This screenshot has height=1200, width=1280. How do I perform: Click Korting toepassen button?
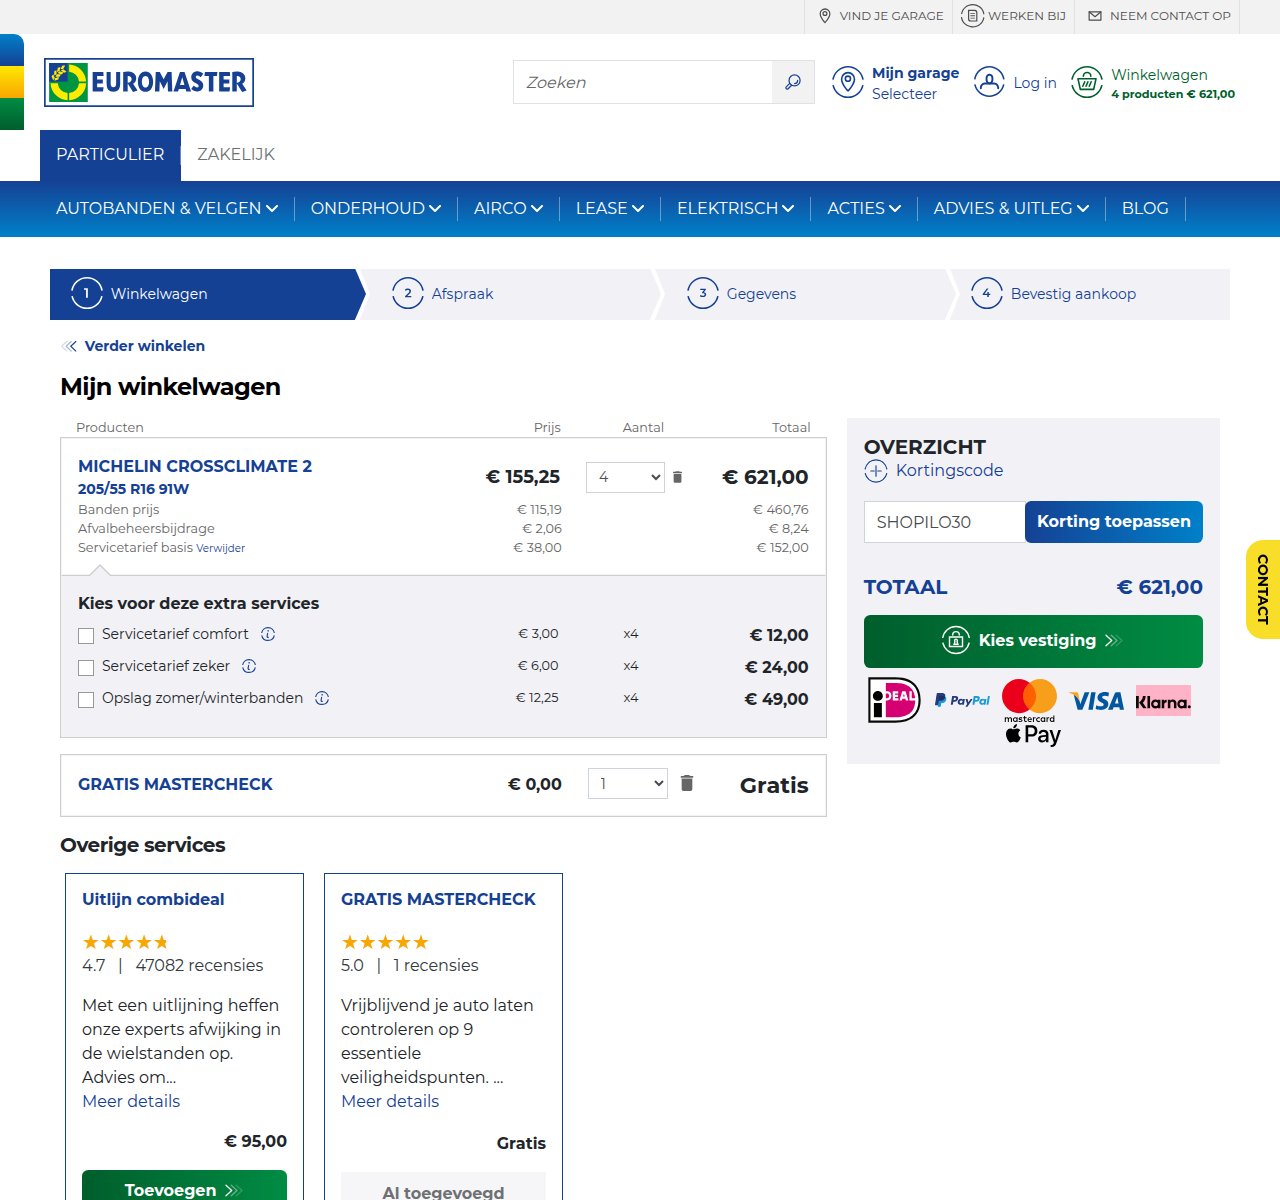[1114, 522]
